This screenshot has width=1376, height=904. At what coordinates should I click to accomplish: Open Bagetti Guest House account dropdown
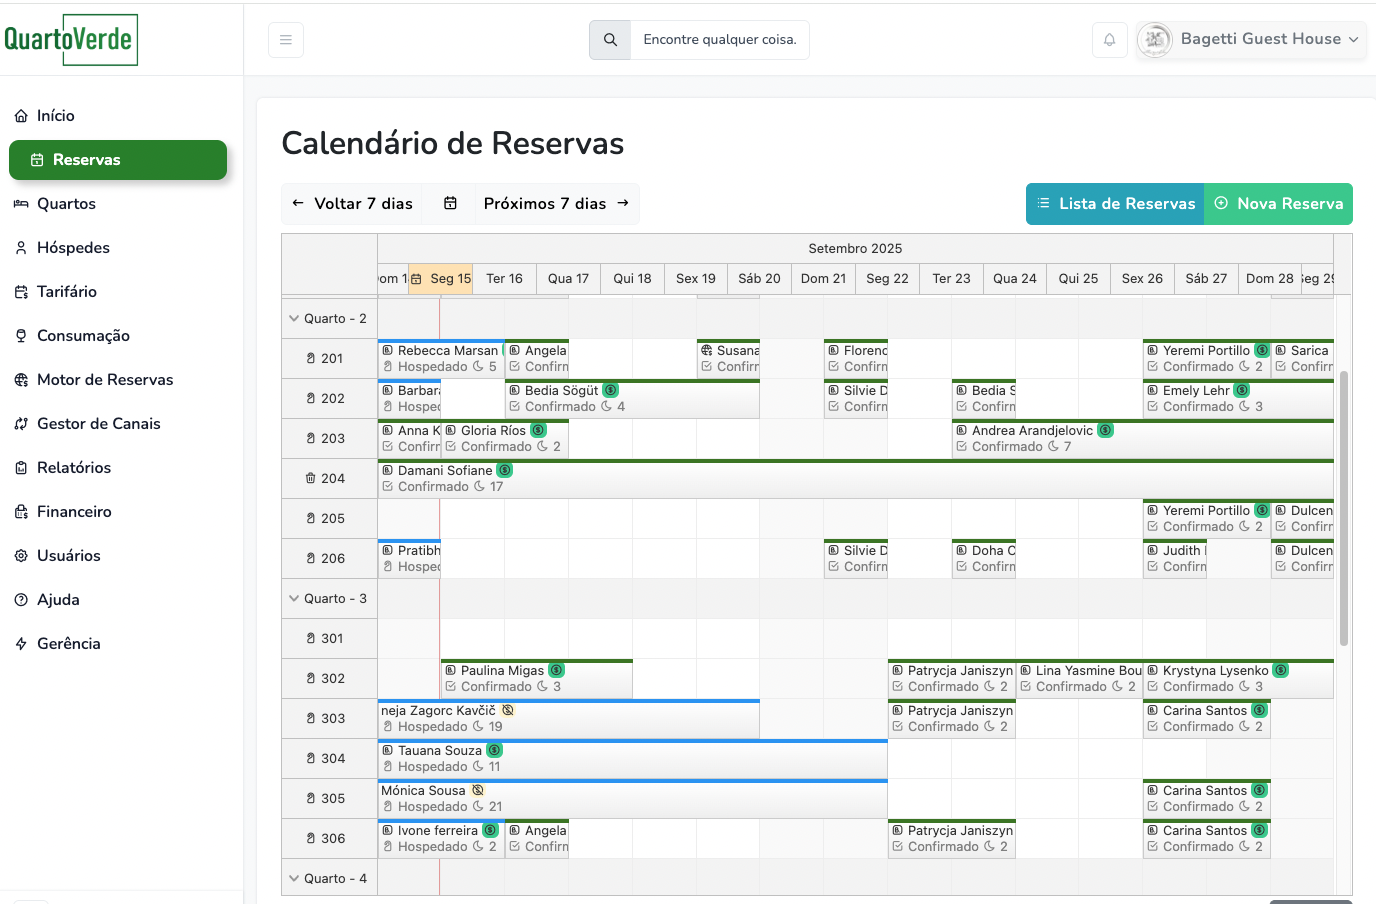[x=1252, y=40]
